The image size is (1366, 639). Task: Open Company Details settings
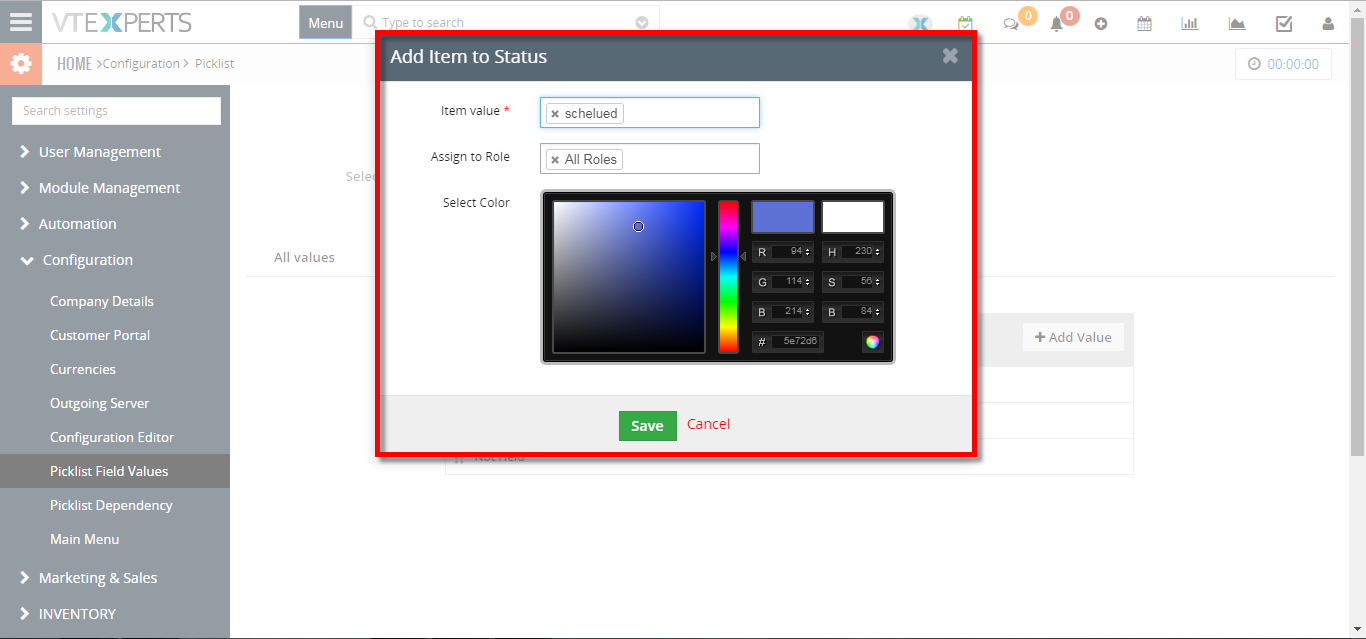point(102,301)
